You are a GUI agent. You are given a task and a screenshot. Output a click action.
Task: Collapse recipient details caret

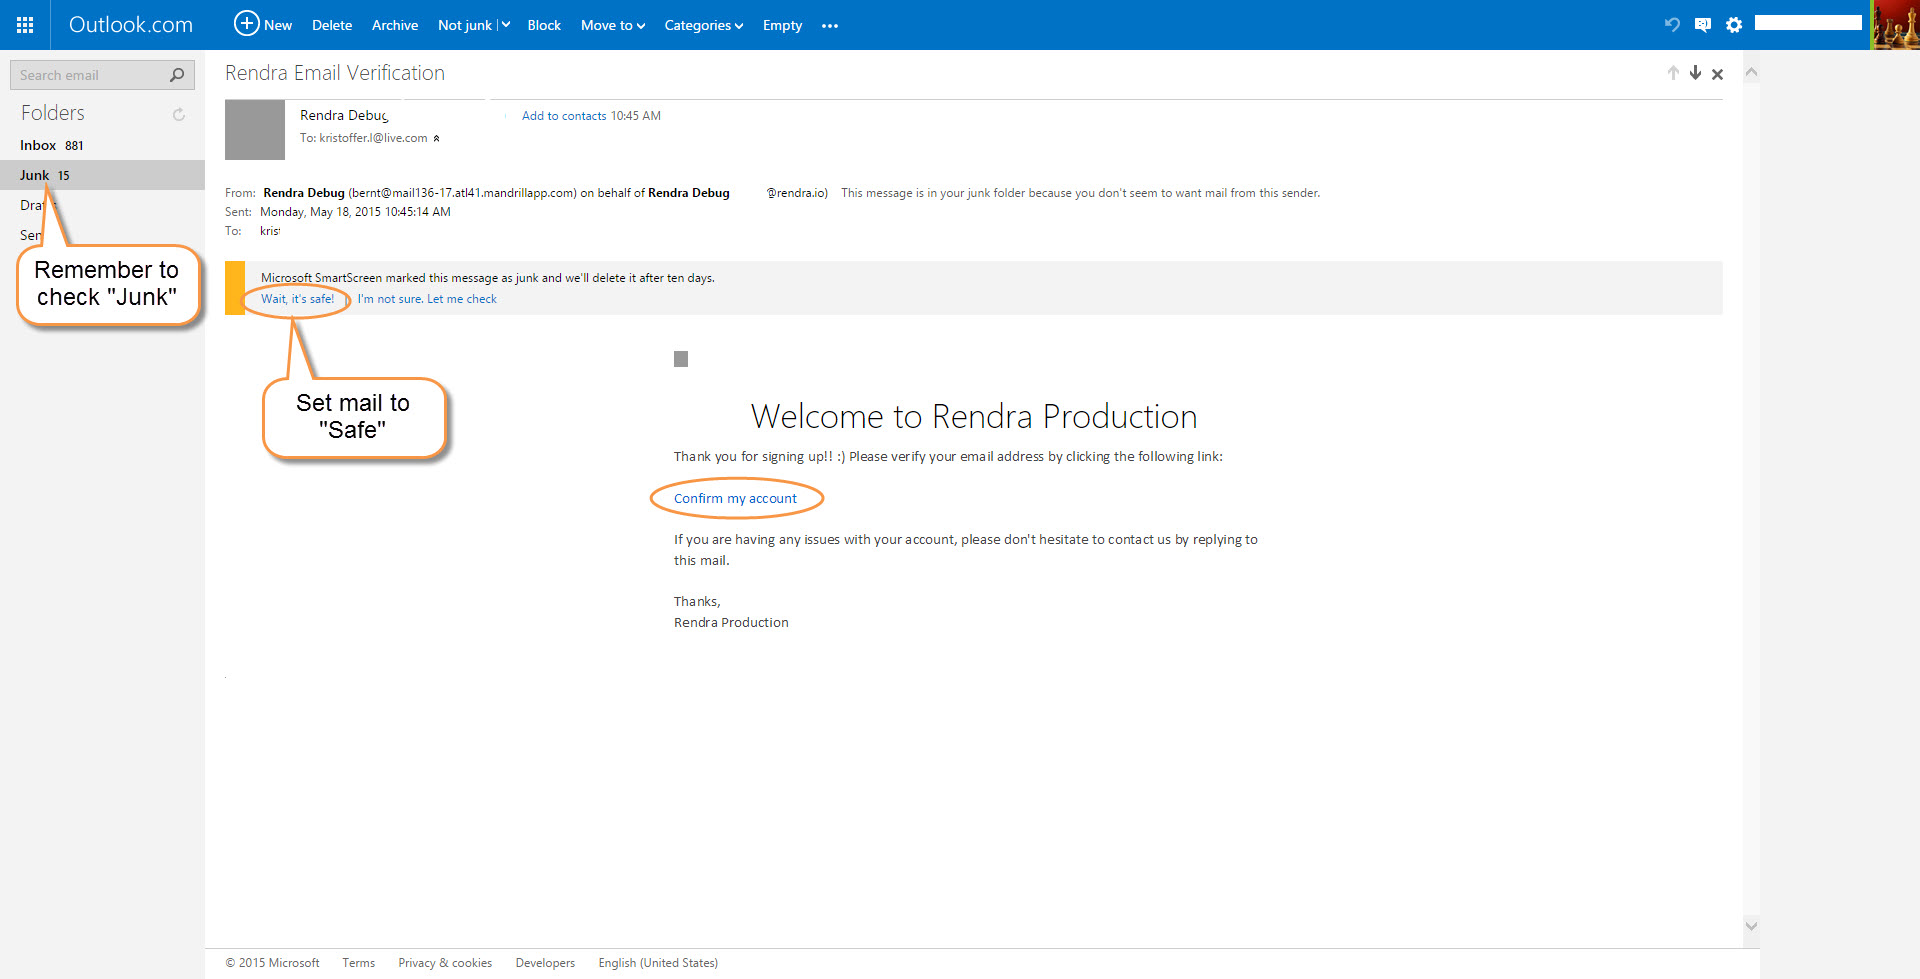(436, 139)
